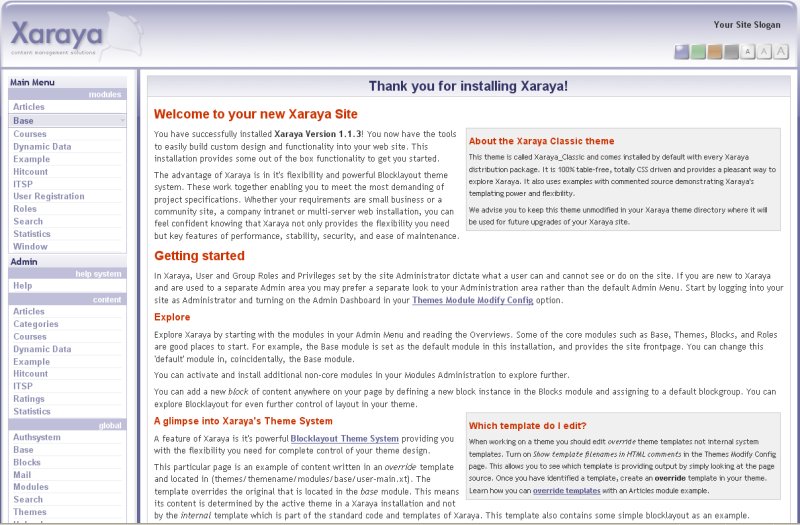The image size is (800, 525).
Task: Click the 'Getting started' heading
Action: (199, 256)
